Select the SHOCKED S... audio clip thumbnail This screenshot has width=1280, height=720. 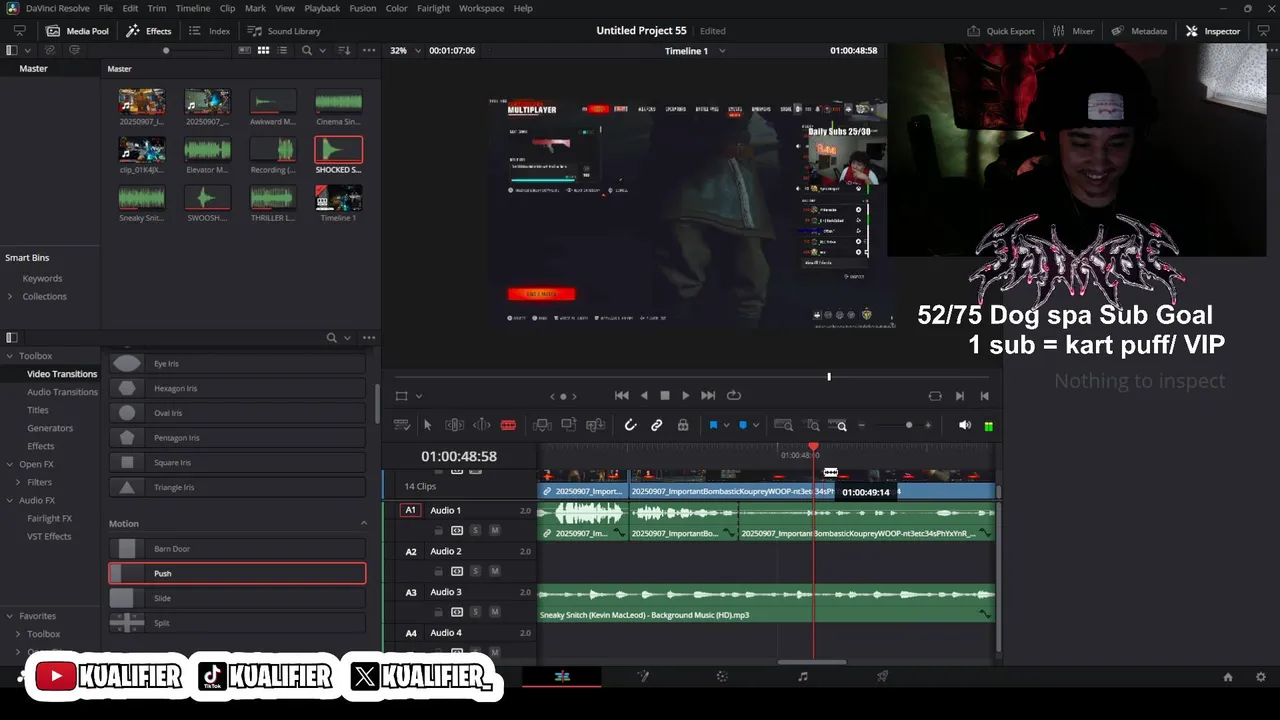click(x=338, y=149)
